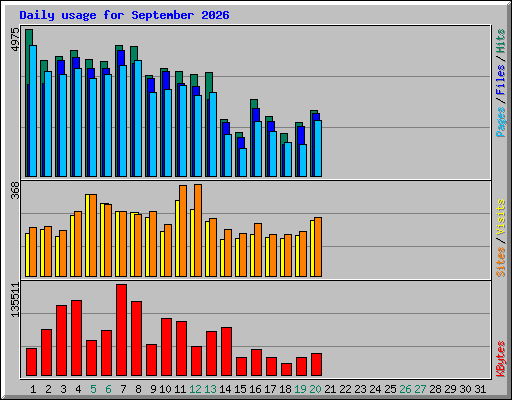Click the red KBytes bar for day 18
The height and width of the screenshot is (400, 512).
point(286,370)
